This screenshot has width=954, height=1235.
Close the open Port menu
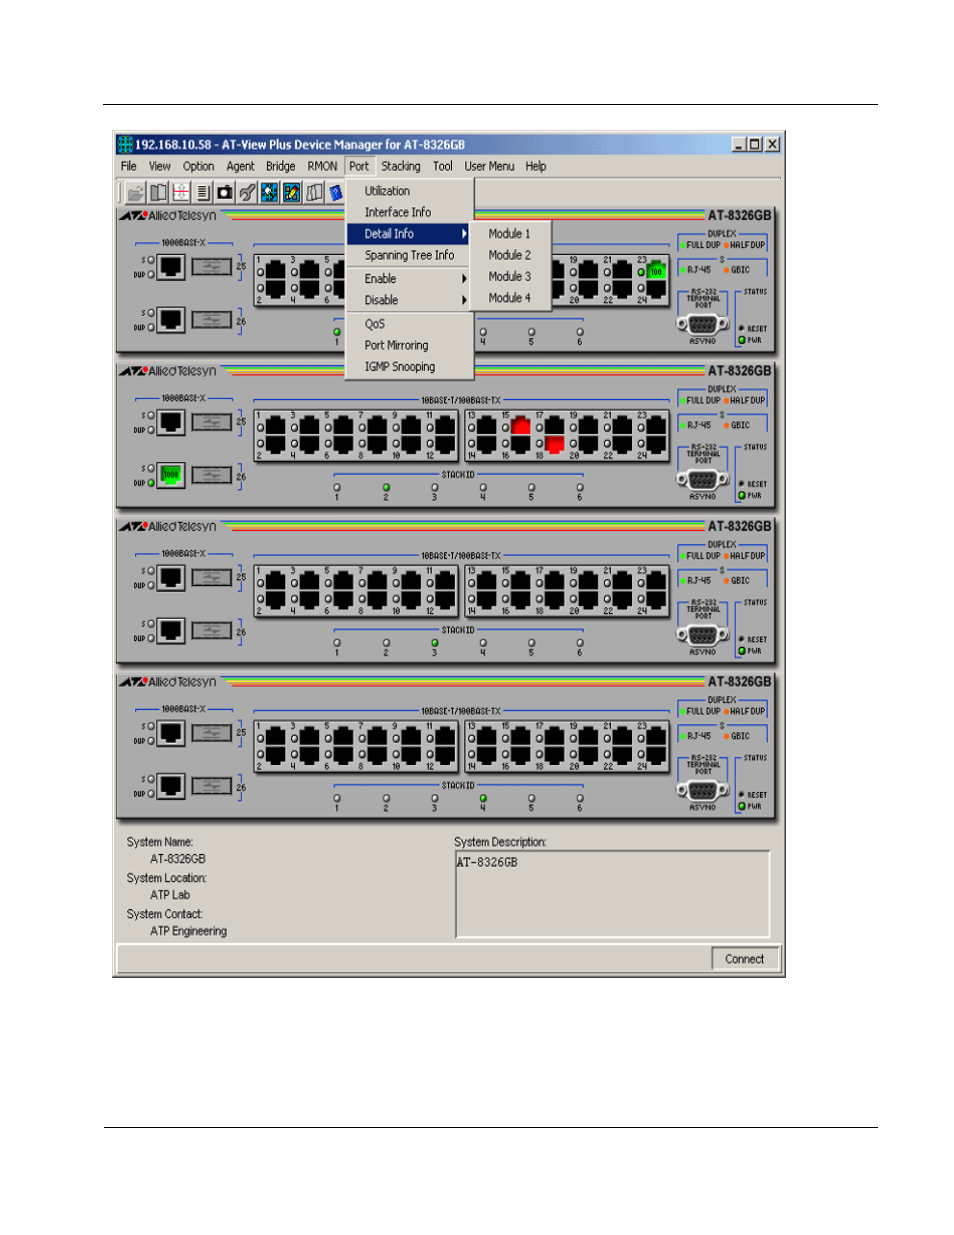(x=359, y=166)
